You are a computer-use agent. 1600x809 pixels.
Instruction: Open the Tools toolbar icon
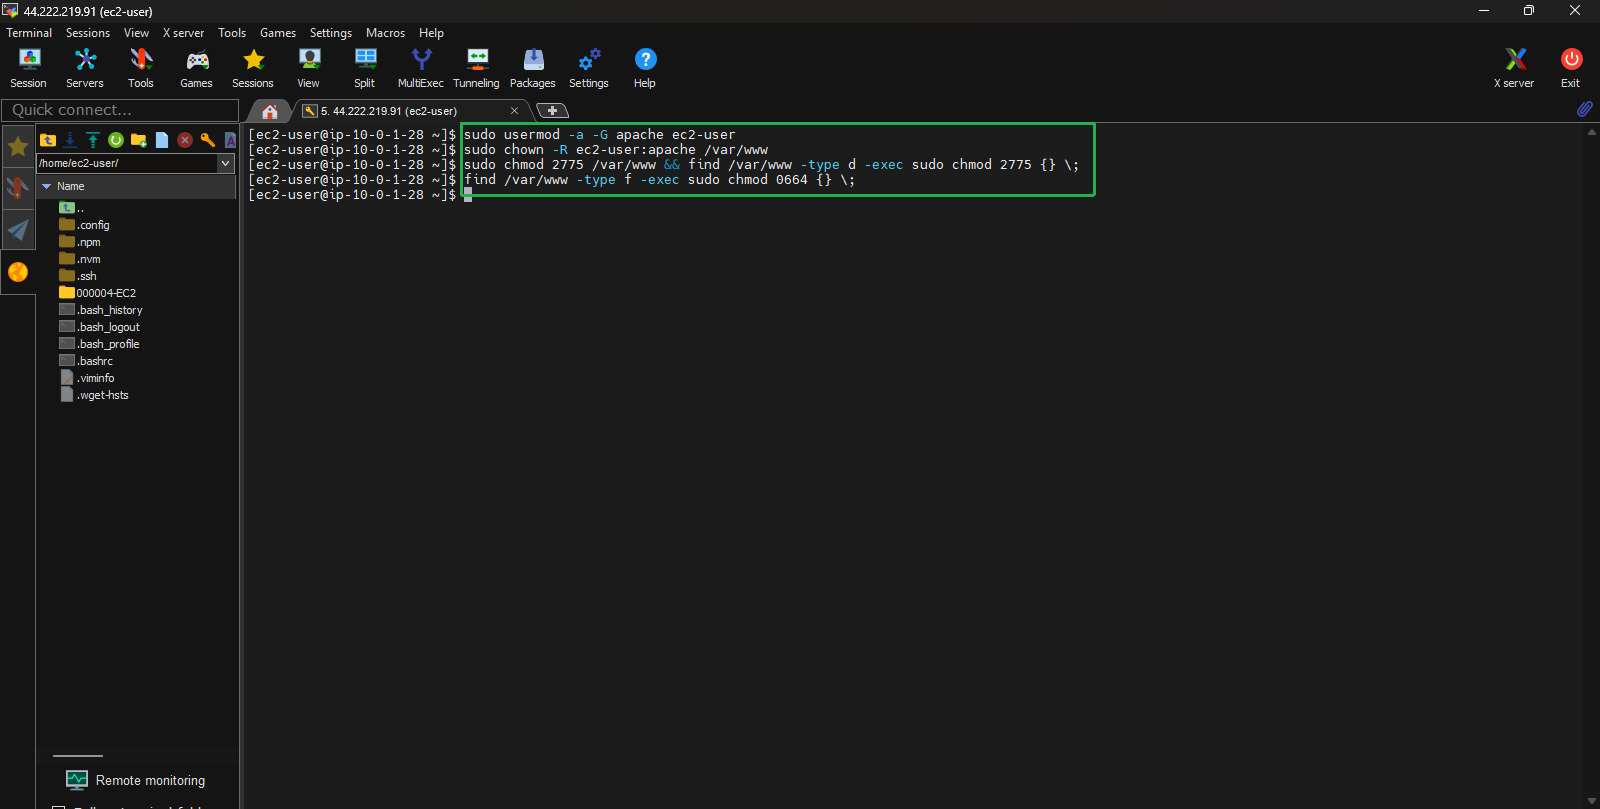(x=141, y=68)
